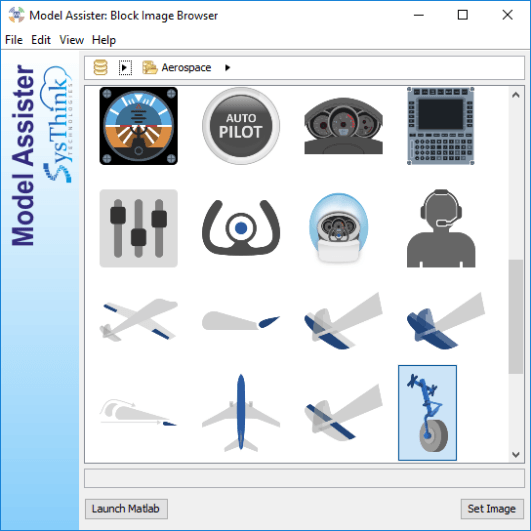Pick the landing gear wheel image
The width and height of the screenshot is (531, 531).
pyautogui.click(x=427, y=413)
